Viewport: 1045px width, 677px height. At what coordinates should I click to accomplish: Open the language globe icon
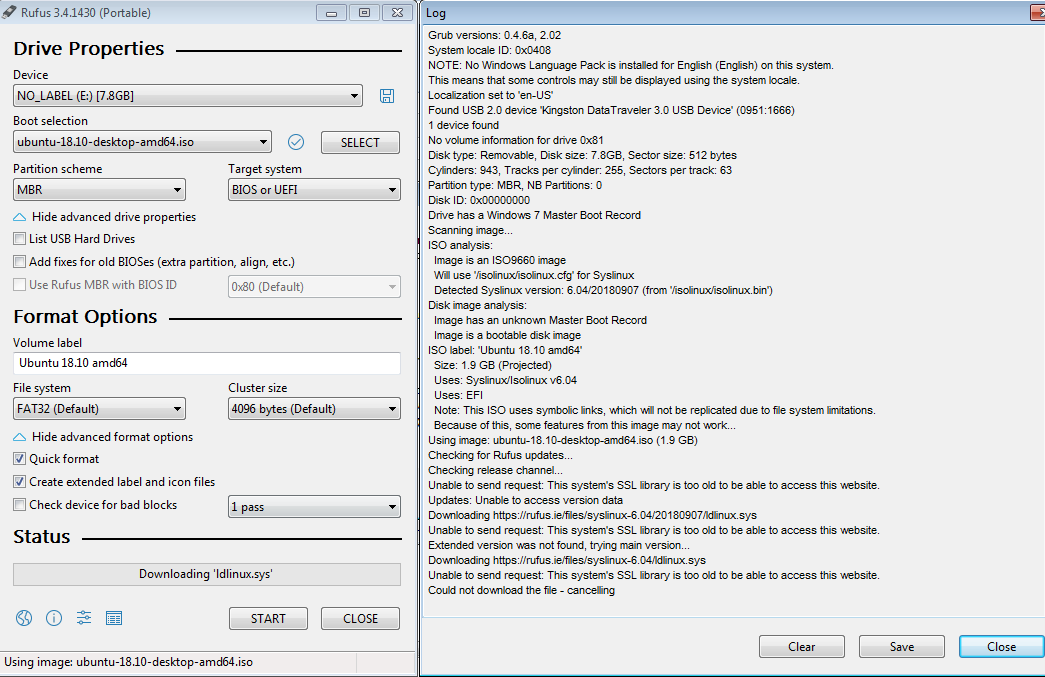coord(24,618)
